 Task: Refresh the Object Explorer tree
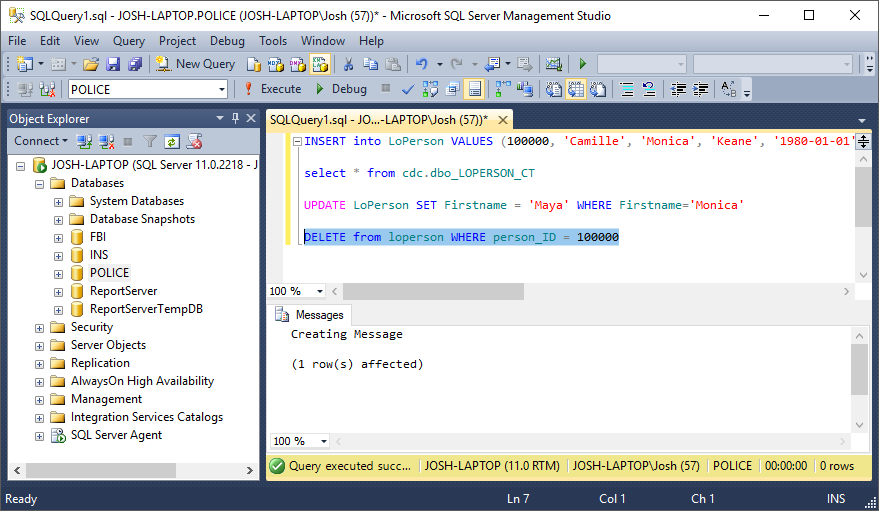(172, 141)
